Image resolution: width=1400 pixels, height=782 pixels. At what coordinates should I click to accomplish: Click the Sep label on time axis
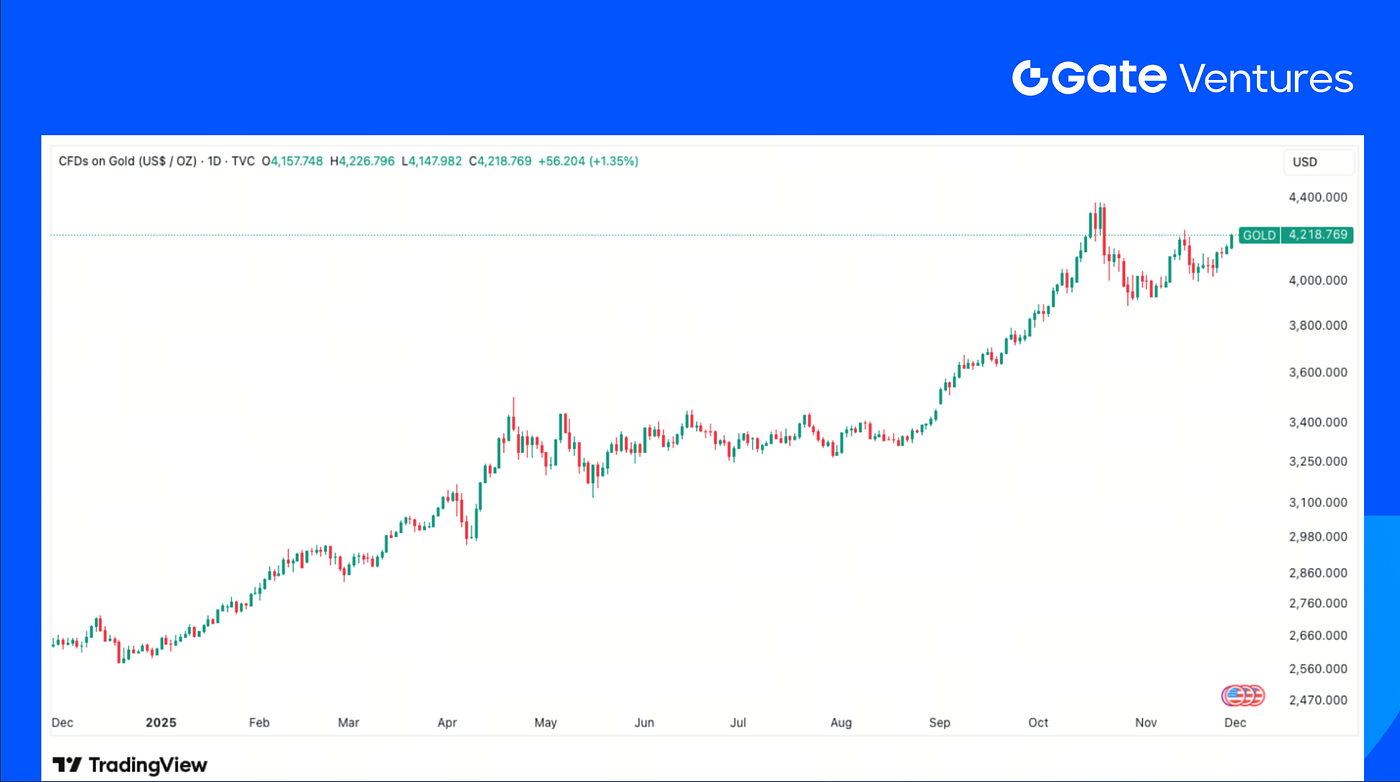coord(940,722)
